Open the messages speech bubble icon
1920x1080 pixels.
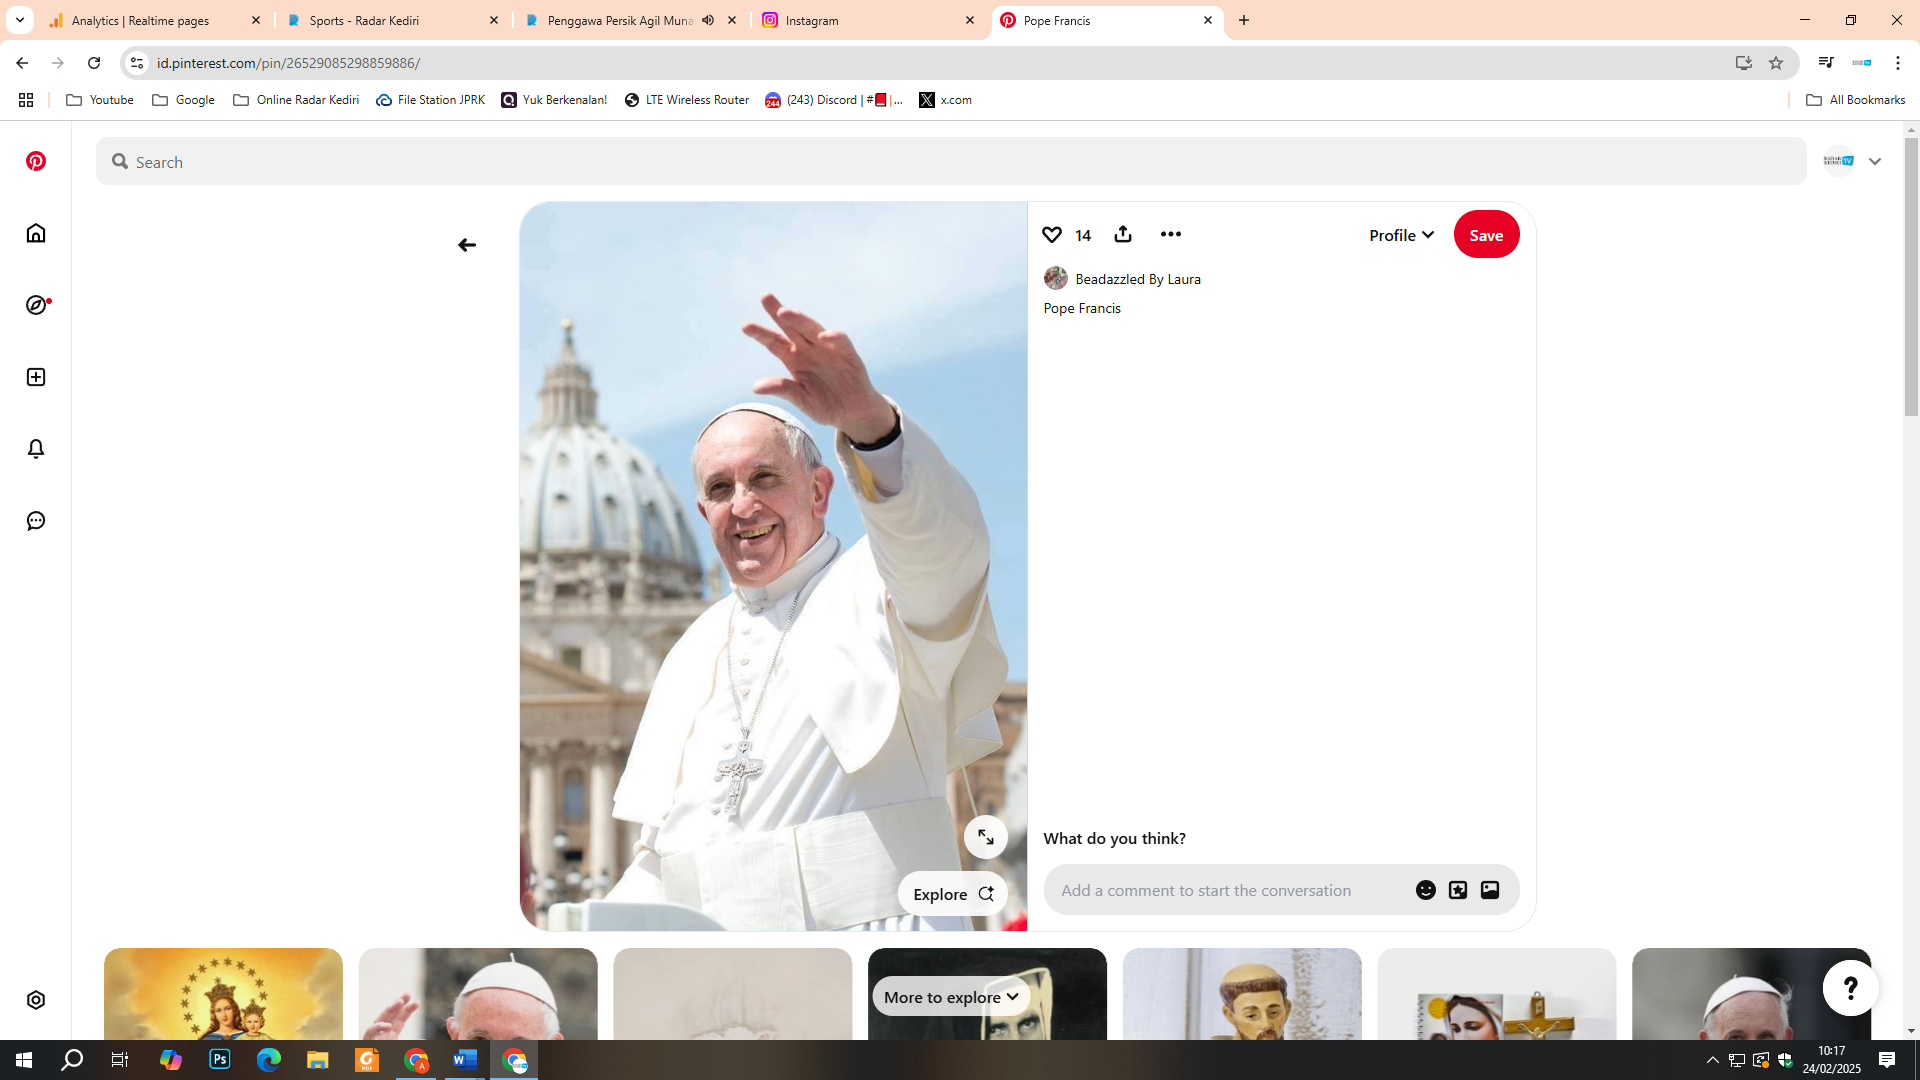(x=36, y=521)
